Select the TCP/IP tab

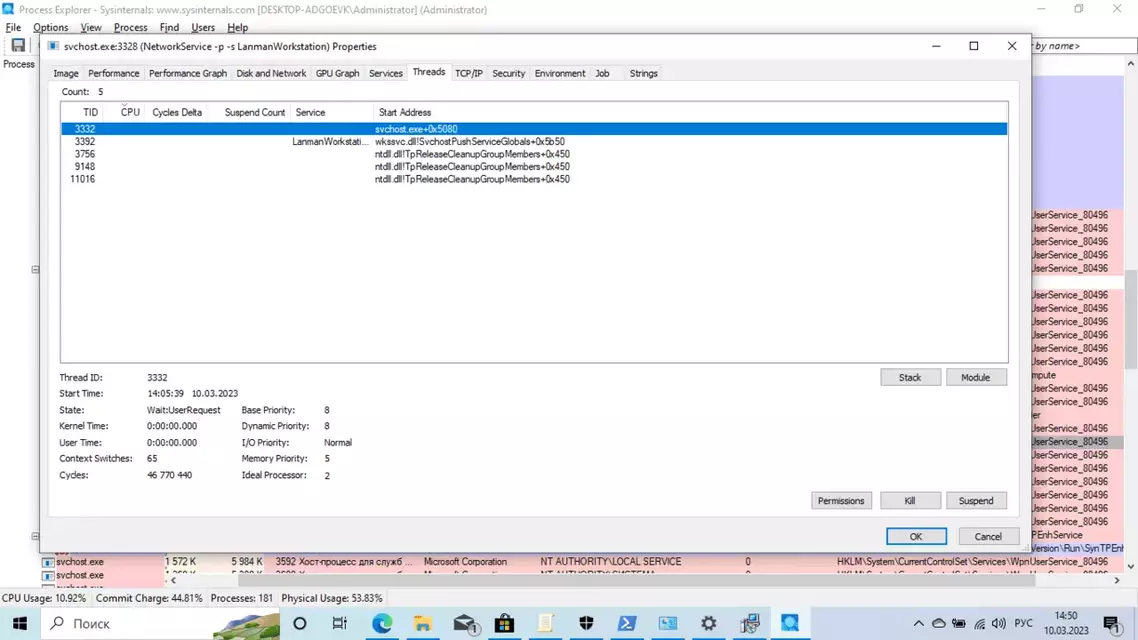point(469,73)
